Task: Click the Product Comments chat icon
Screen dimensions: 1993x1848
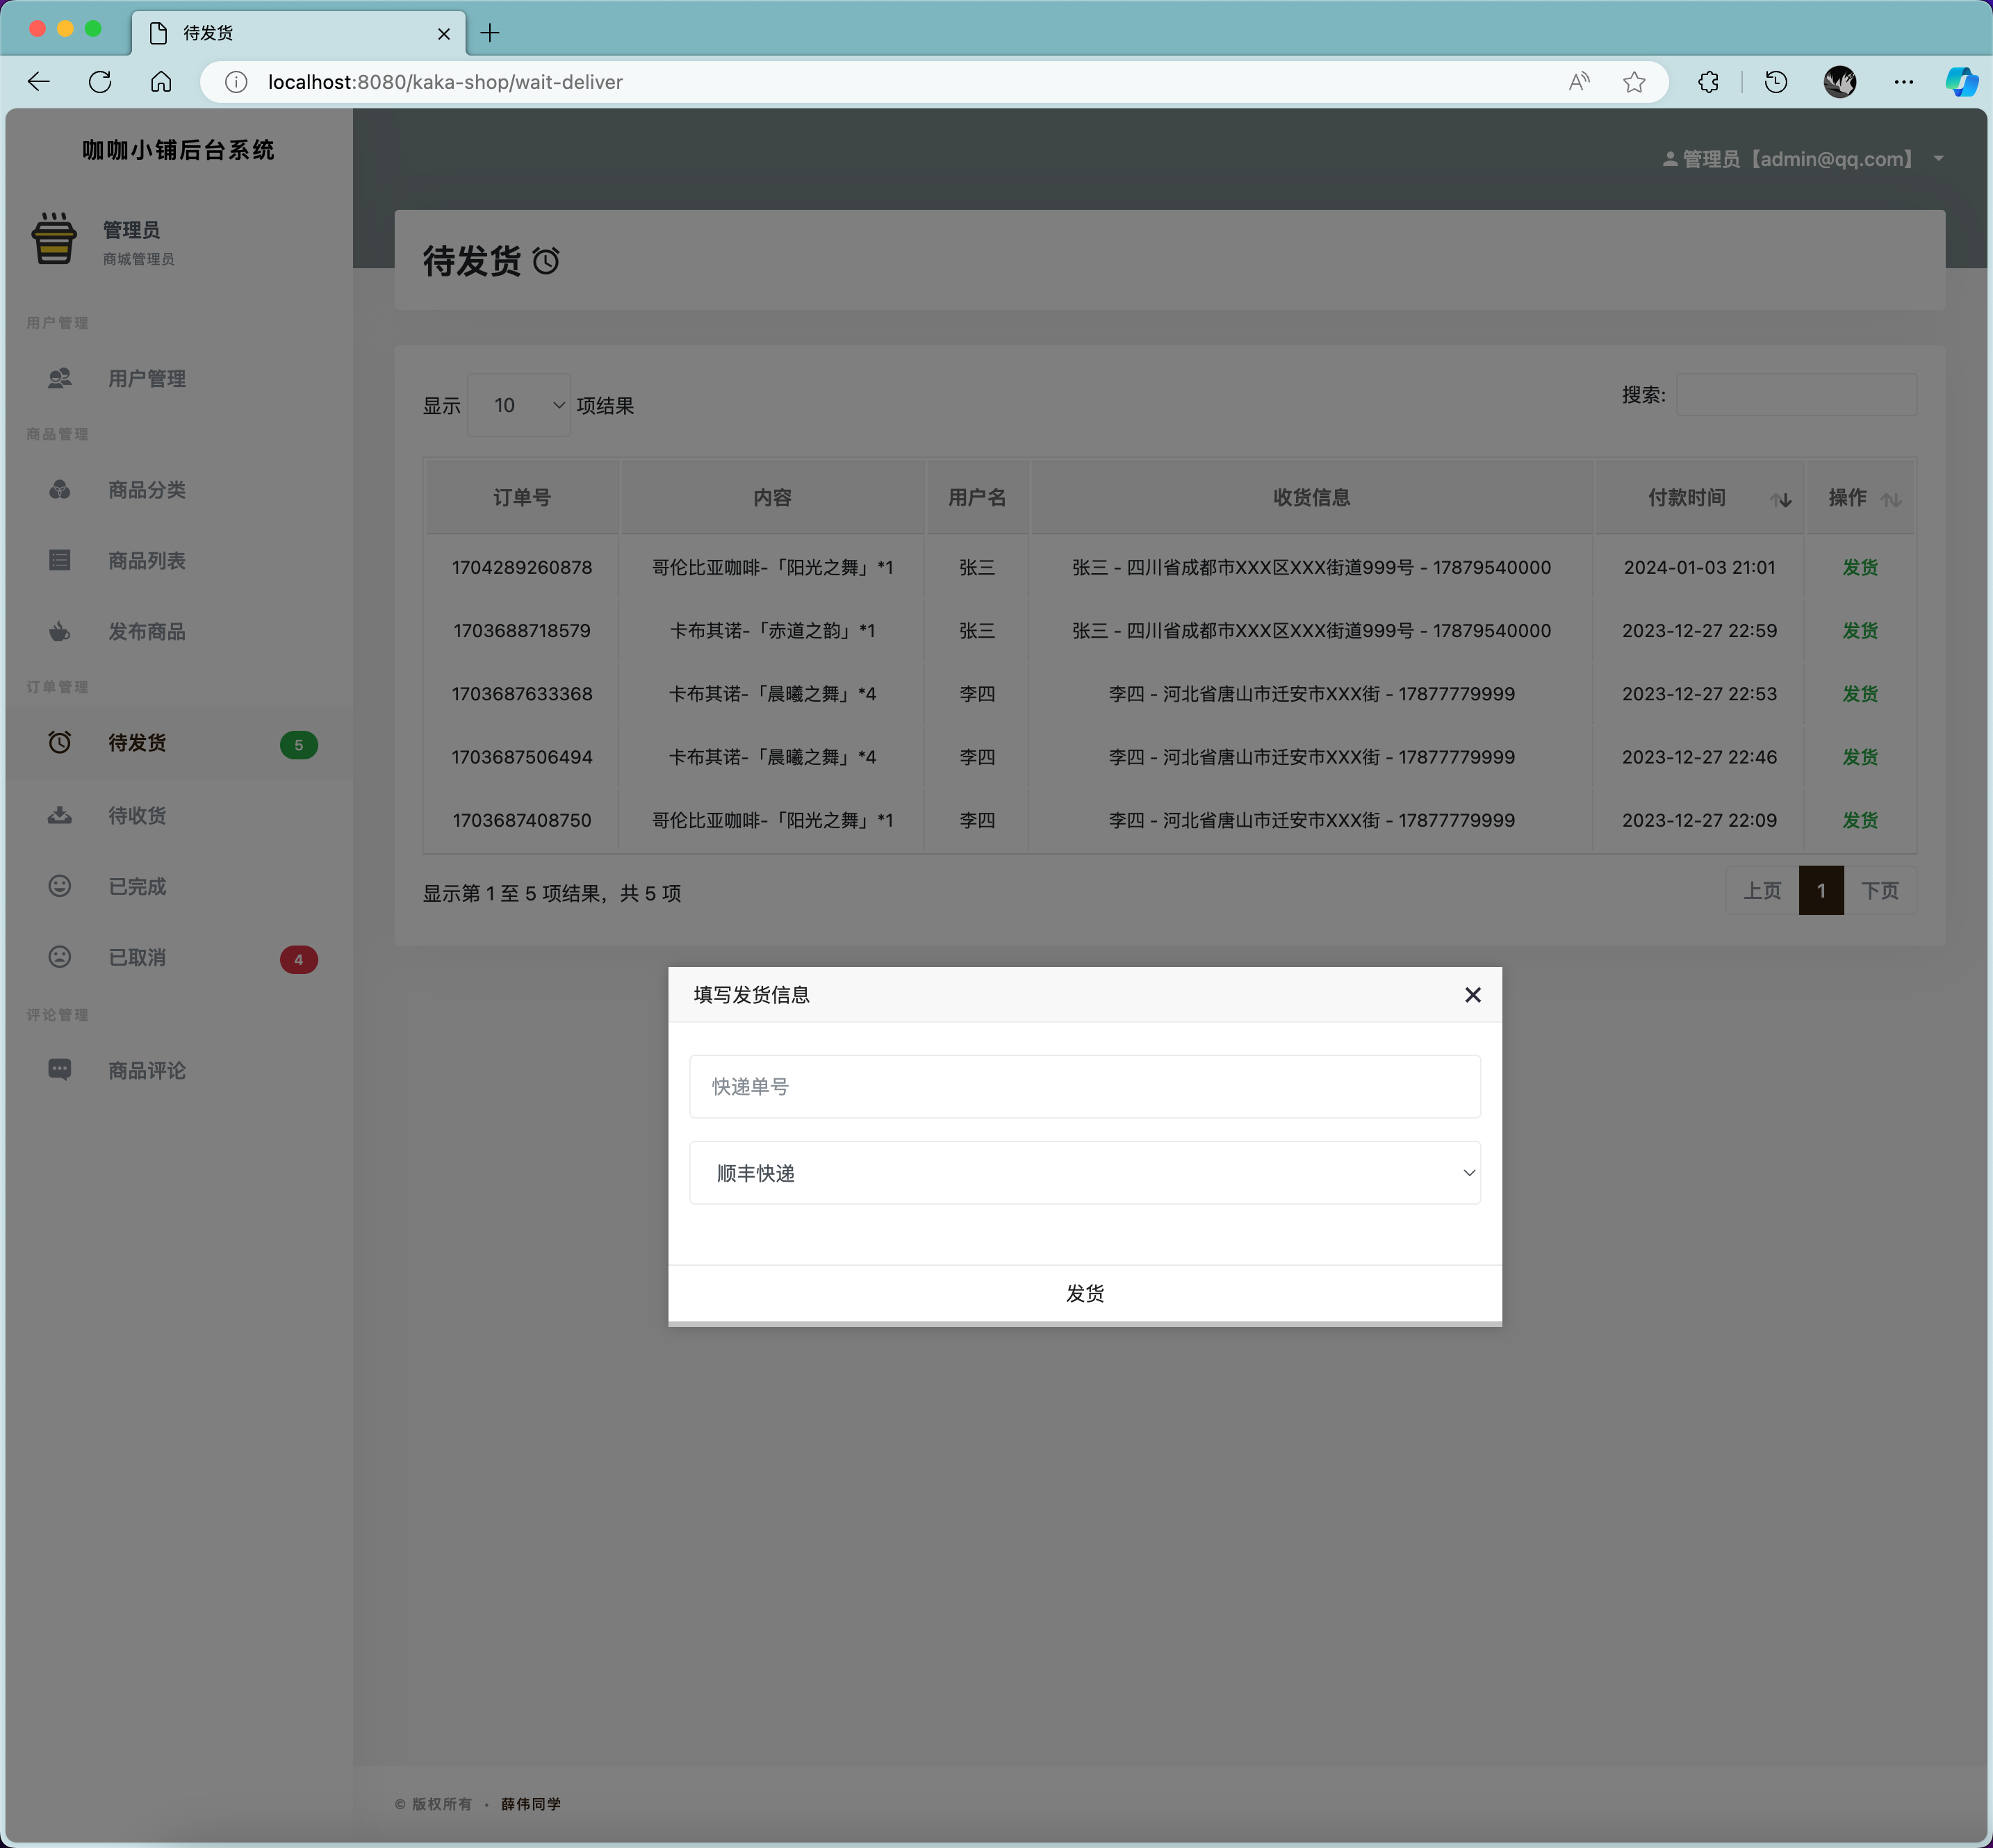Action: coord(60,1070)
